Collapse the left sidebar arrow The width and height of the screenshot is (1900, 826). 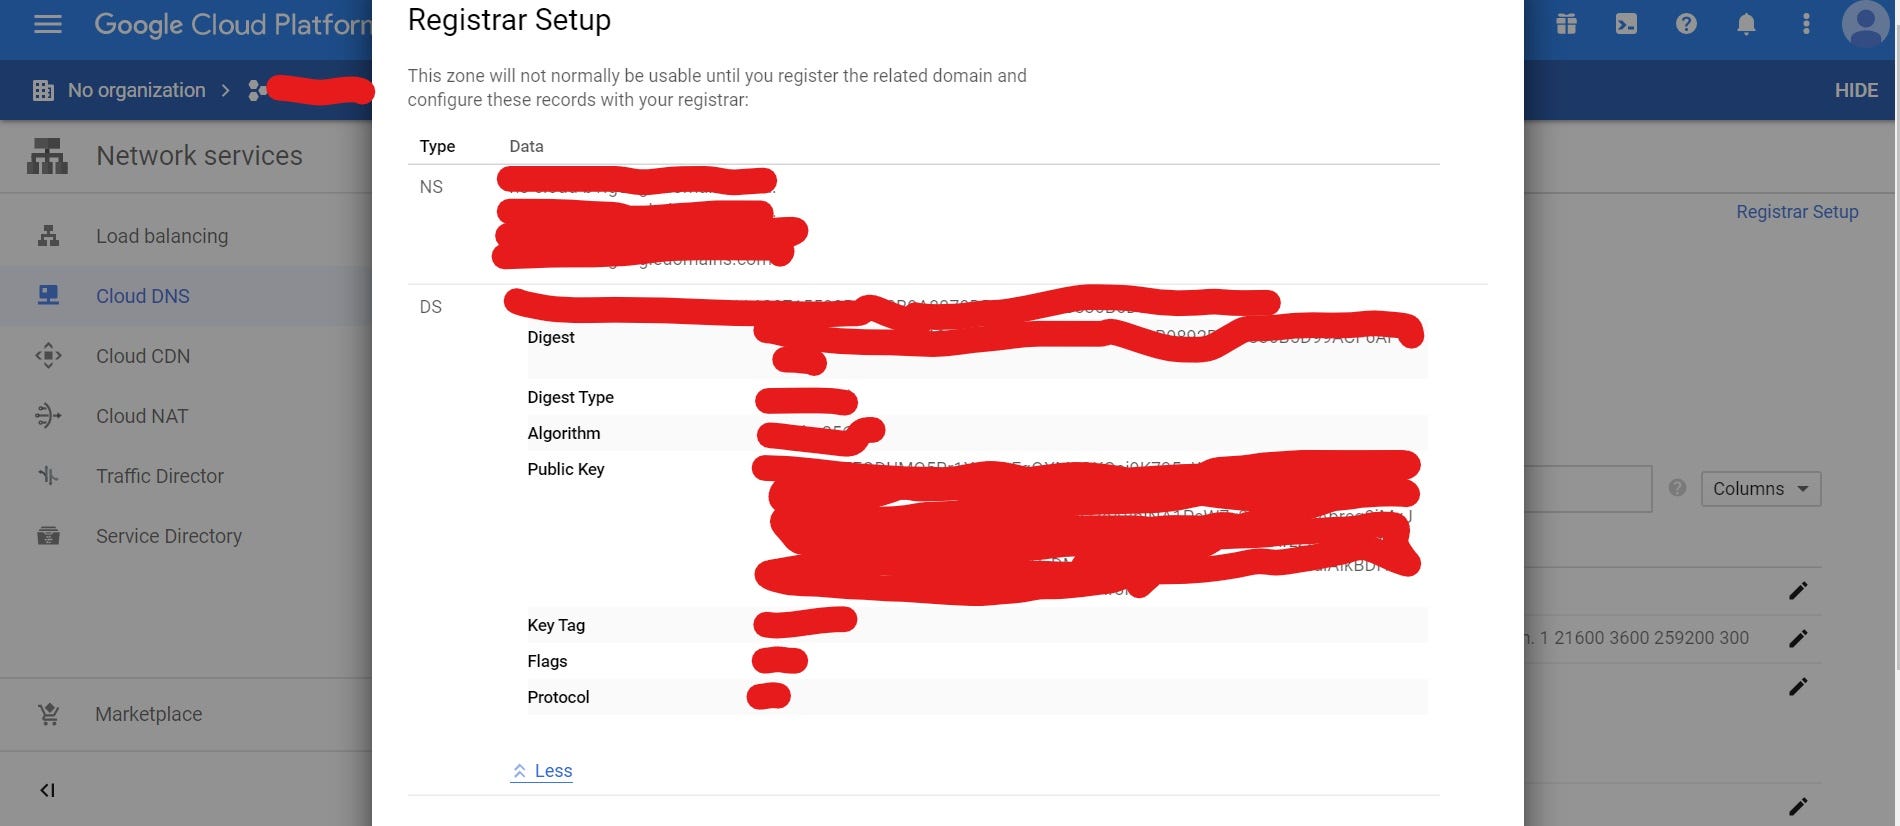47,790
